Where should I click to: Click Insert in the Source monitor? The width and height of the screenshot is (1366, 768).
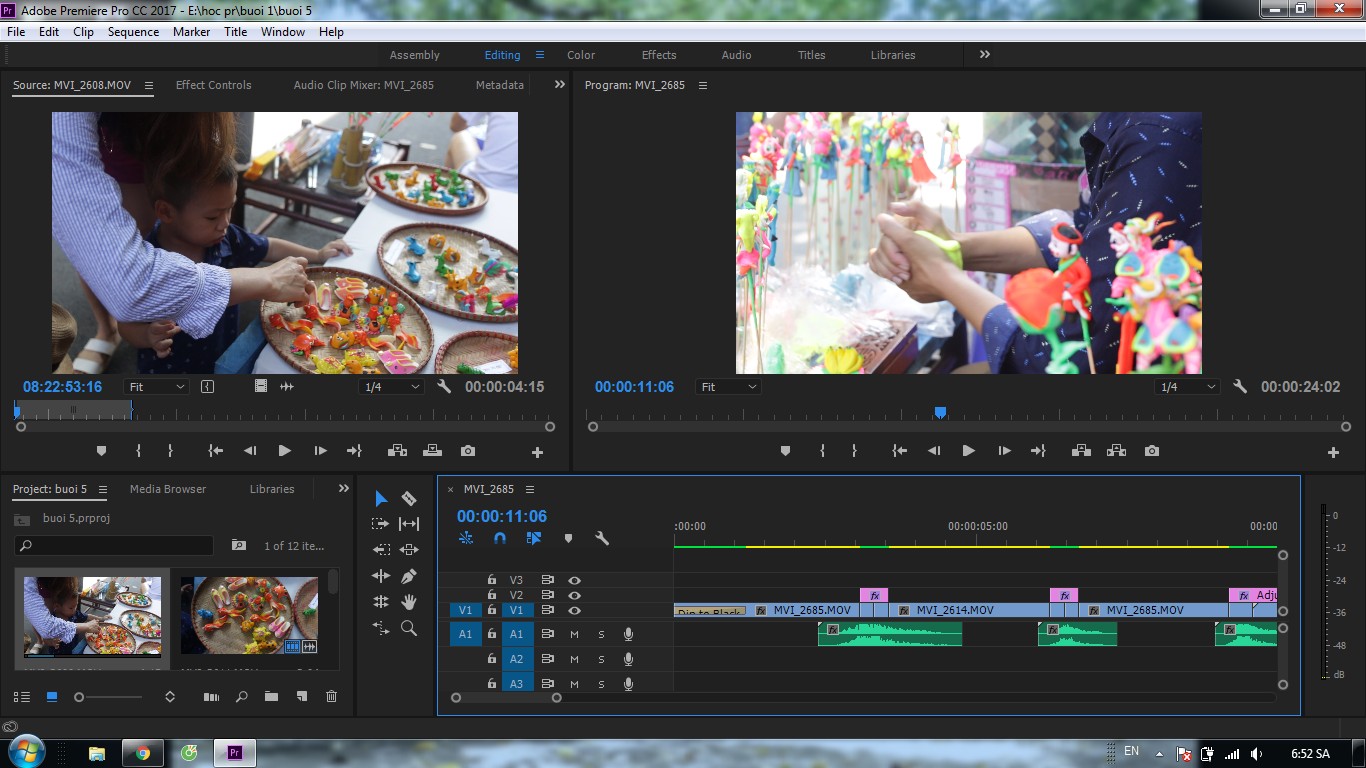click(x=397, y=451)
